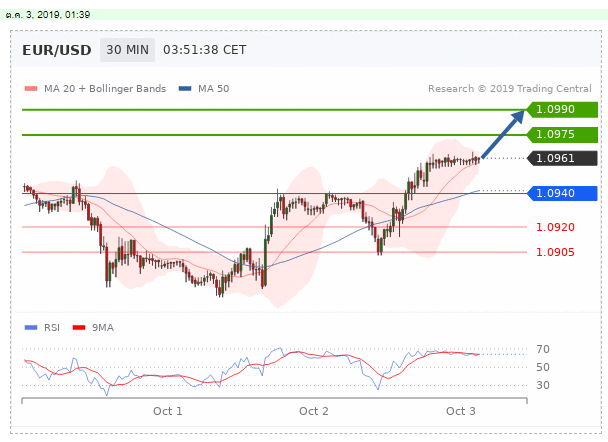Select the 1.0990 resistance price label
This screenshot has width=608, height=442.
pos(562,110)
